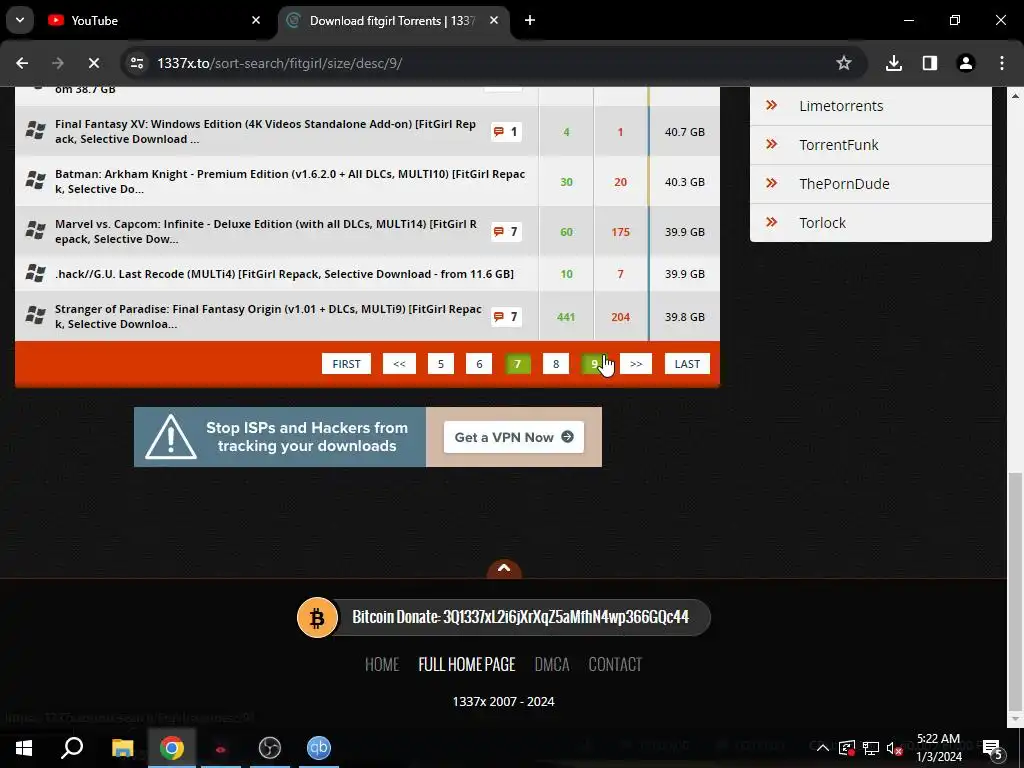The height and width of the screenshot is (768, 1024).
Task: Show hidden system tray icons
Action: coord(823,748)
